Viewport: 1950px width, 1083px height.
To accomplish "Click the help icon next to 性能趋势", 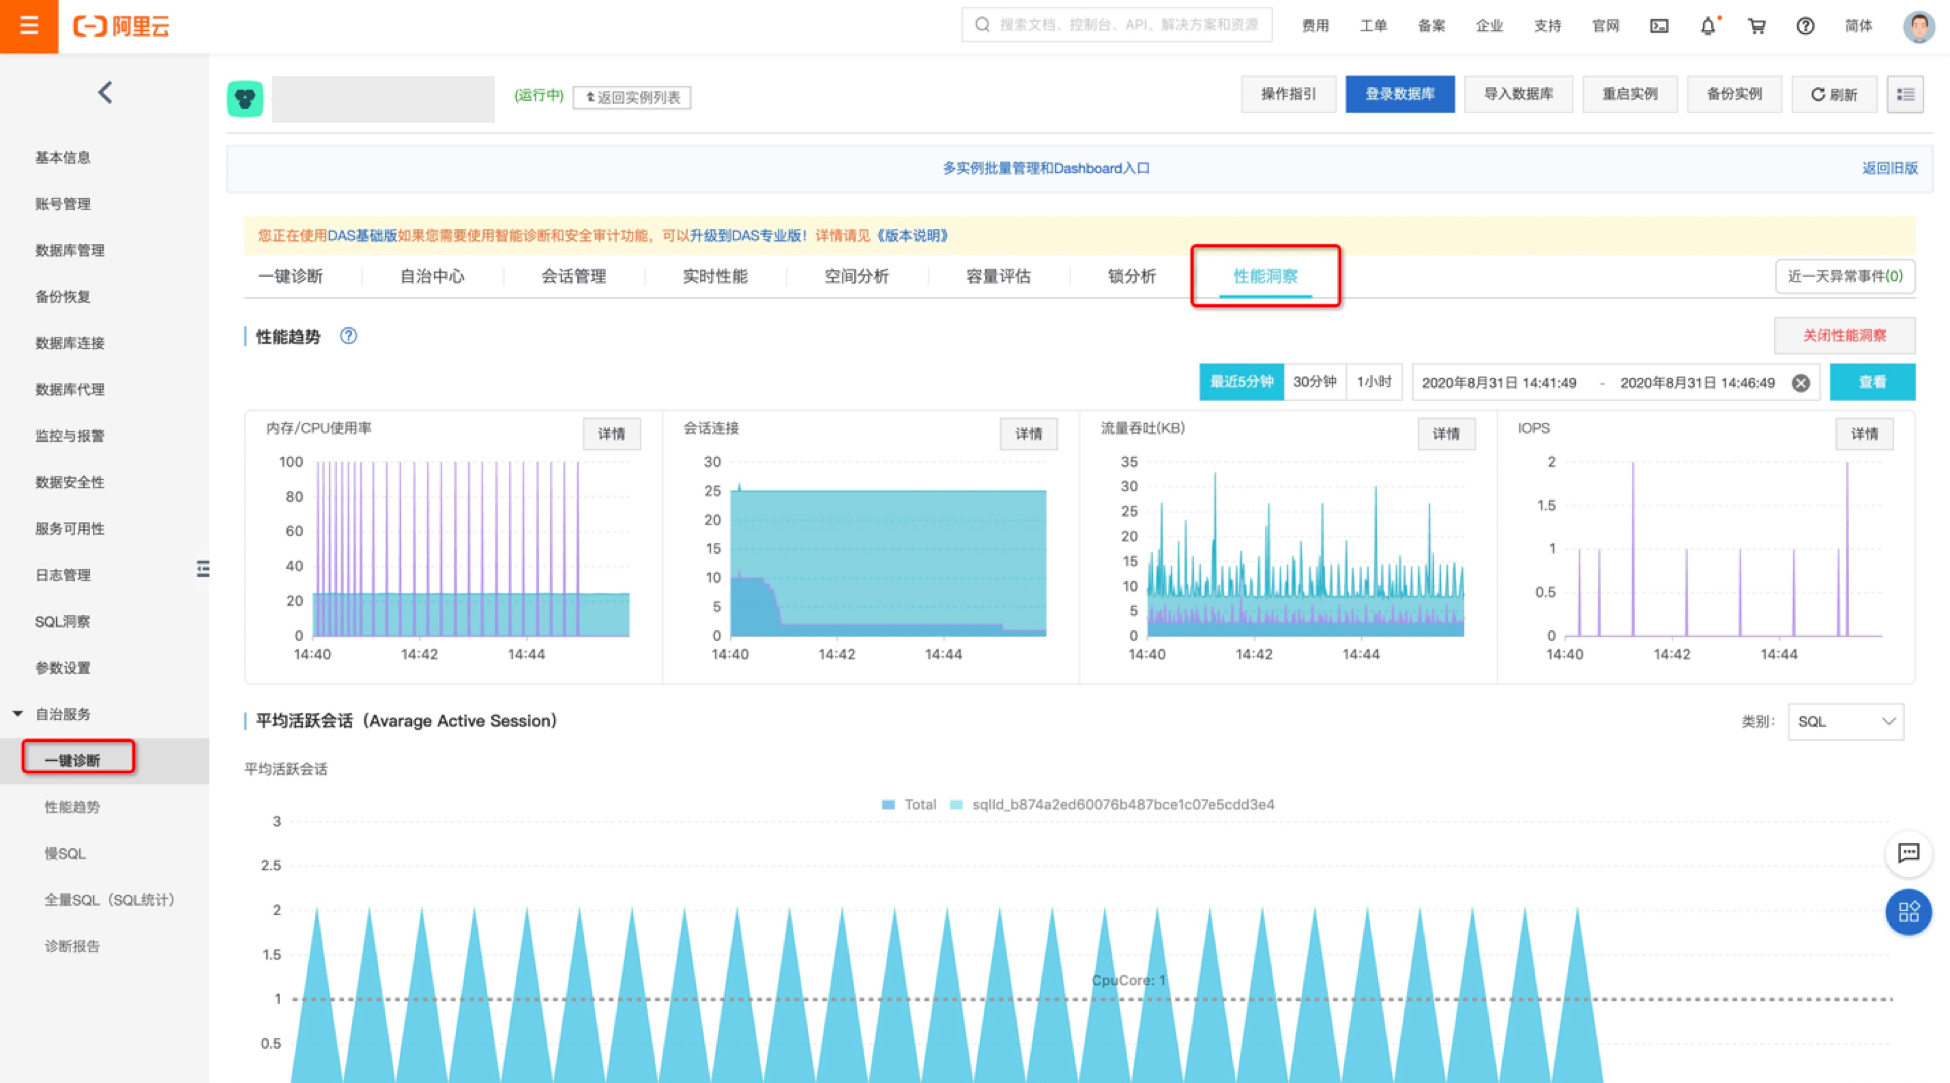I will pos(348,336).
